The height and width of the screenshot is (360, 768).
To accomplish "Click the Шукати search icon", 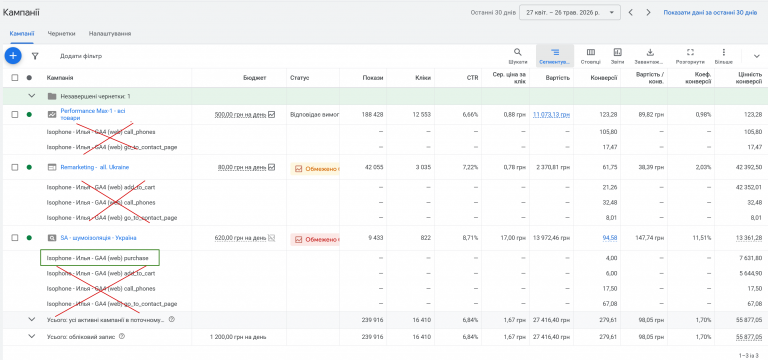I will [517, 56].
